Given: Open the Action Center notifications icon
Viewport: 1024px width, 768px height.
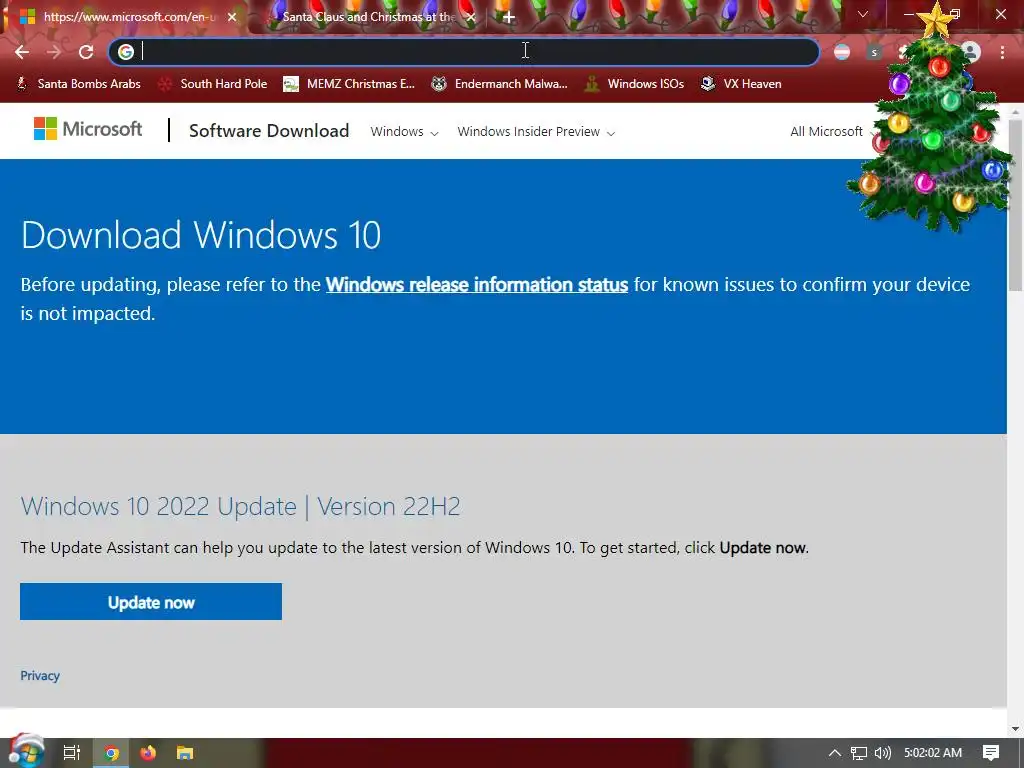Looking at the screenshot, I should tap(991, 753).
